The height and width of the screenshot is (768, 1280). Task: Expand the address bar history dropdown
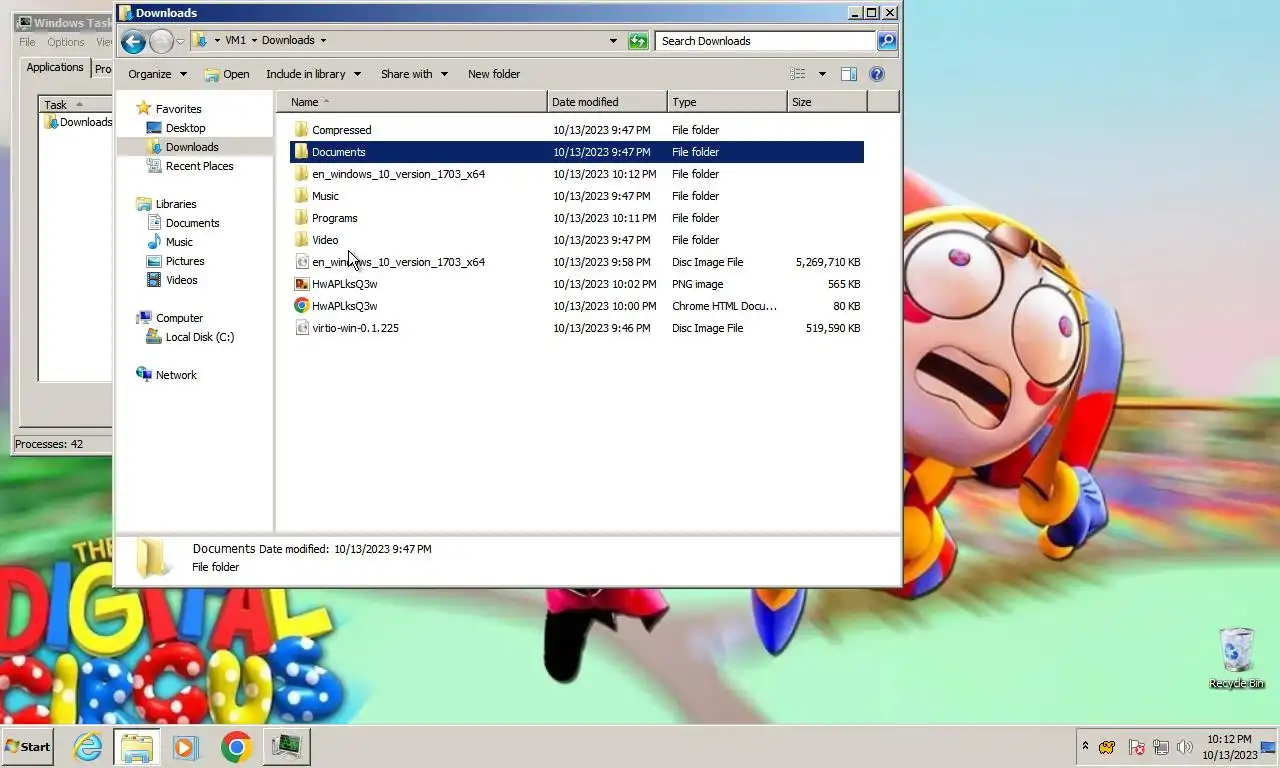613,41
